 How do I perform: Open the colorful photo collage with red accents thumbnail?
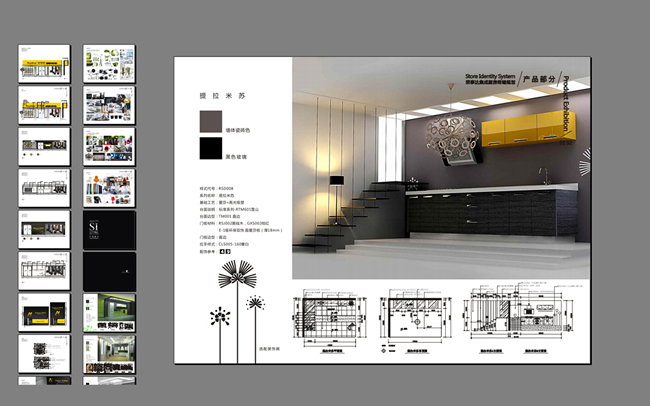tap(109, 147)
